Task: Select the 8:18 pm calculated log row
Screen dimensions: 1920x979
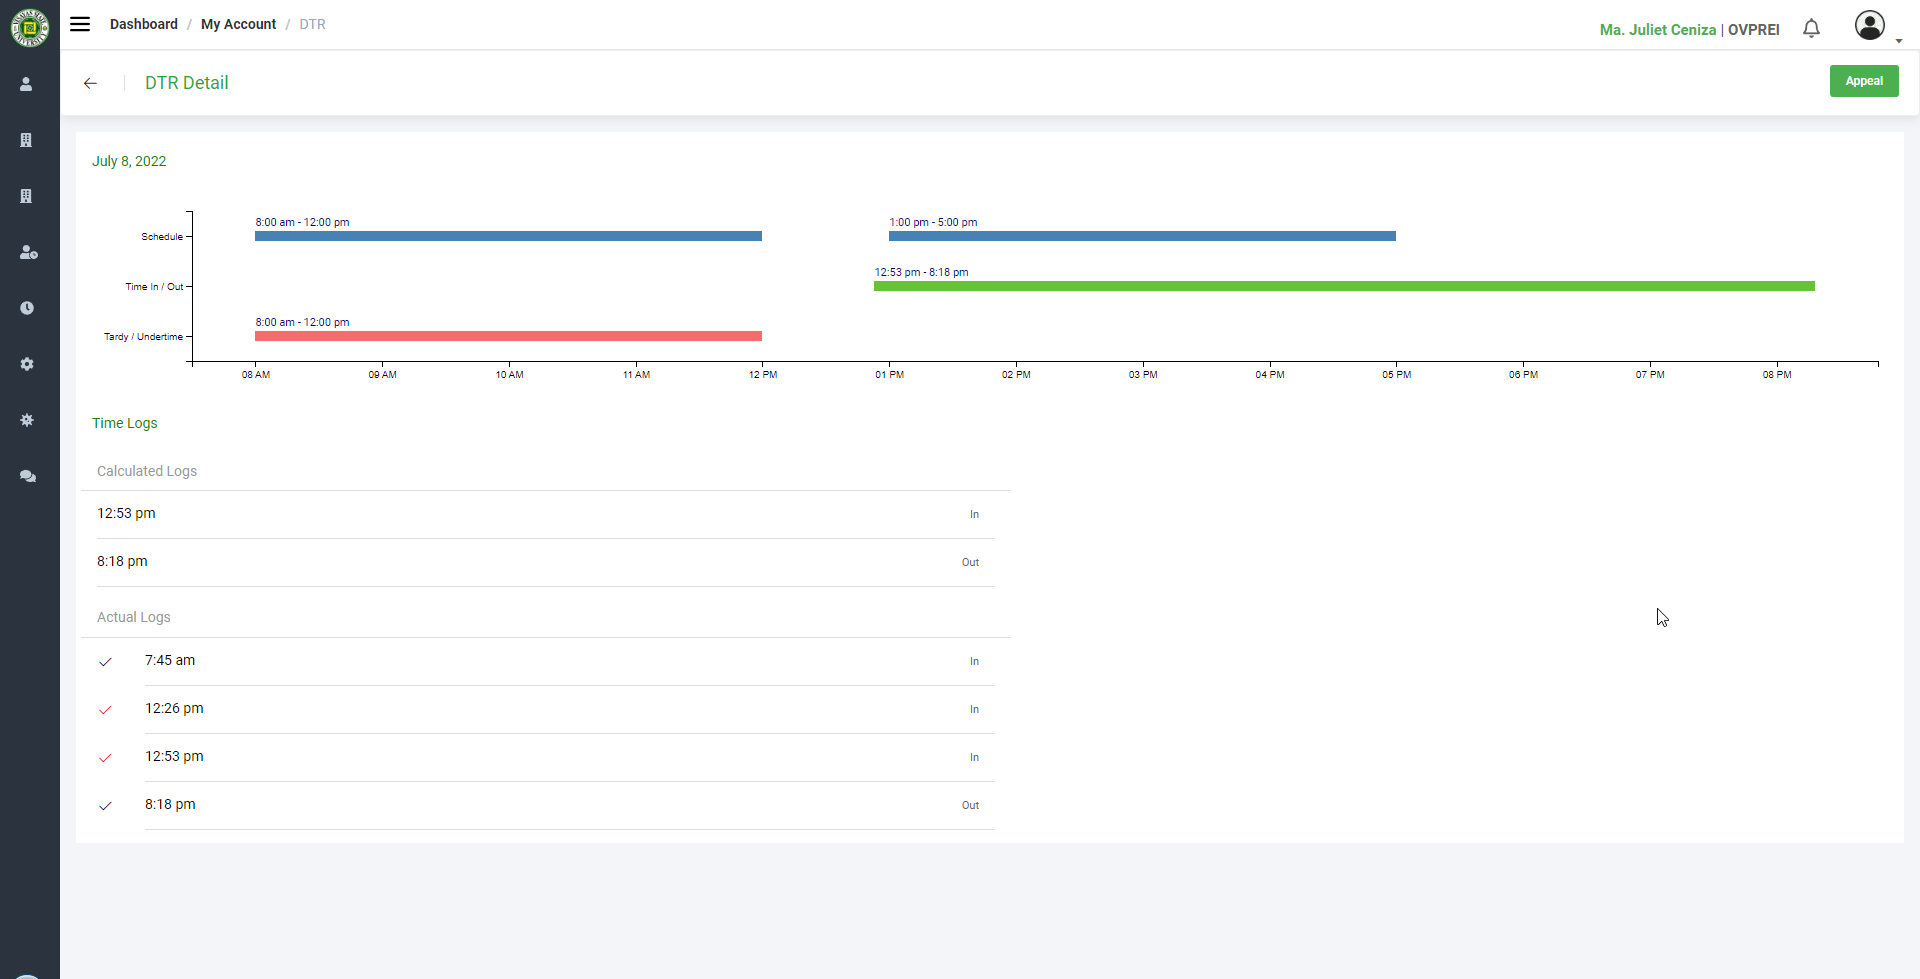Action: coord(538,562)
